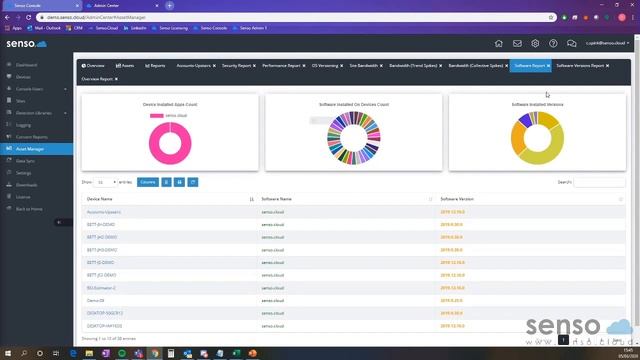
Task: Open Downloads in the sidebar
Action: tap(26, 185)
